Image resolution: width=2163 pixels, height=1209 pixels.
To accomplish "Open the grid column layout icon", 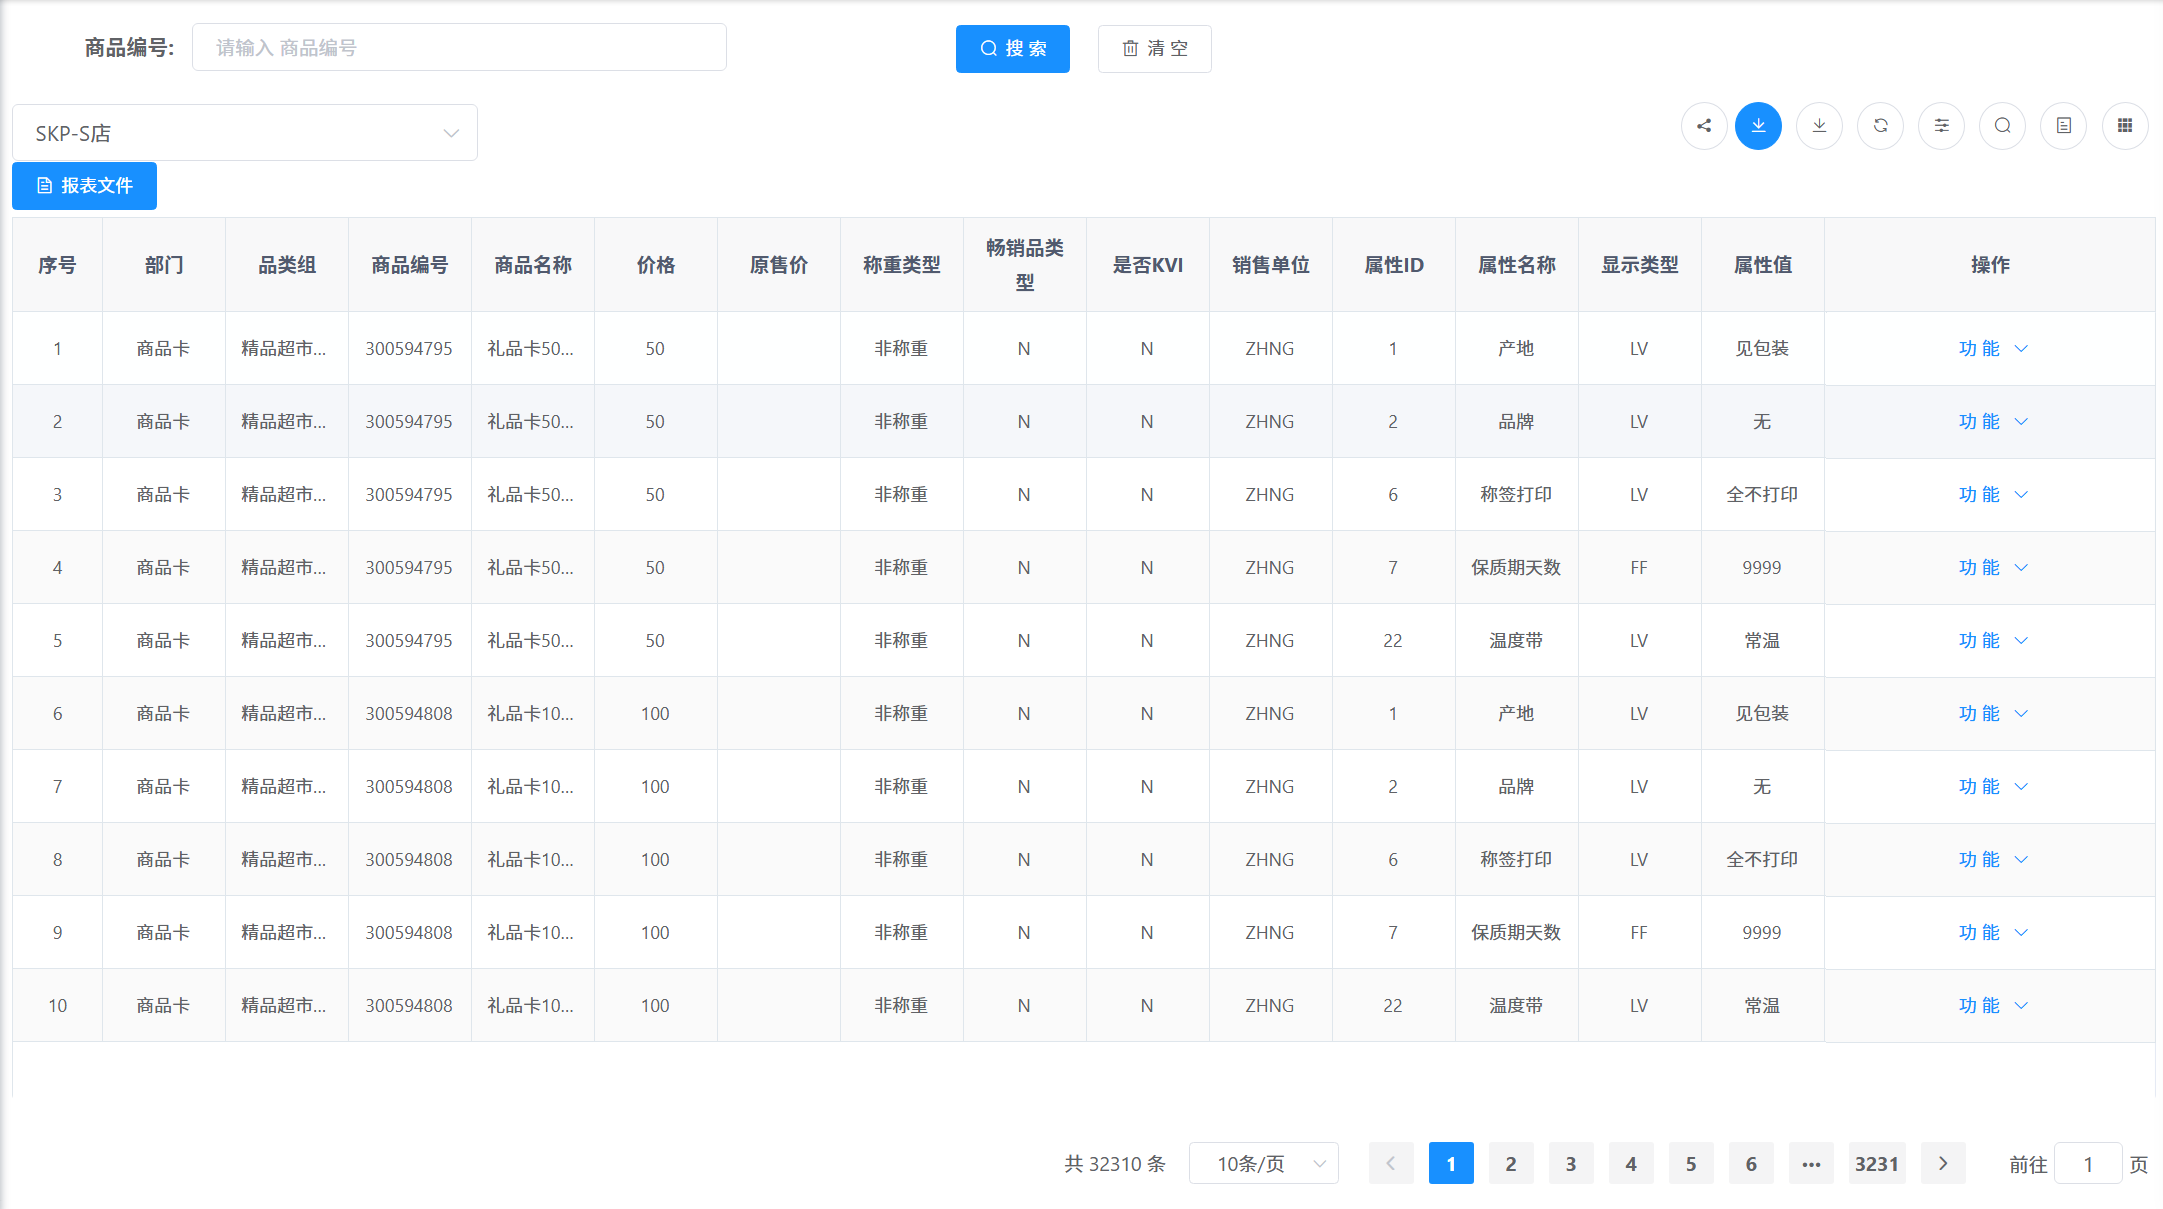I will [x=2124, y=126].
